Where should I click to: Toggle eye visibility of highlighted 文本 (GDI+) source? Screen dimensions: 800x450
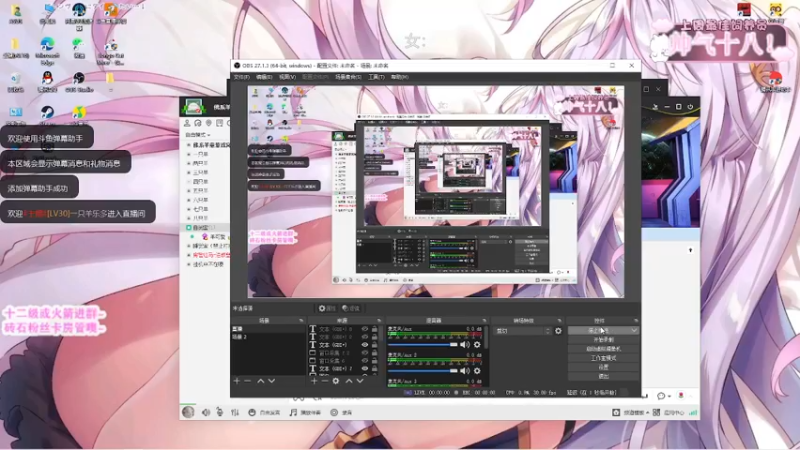coord(365,345)
